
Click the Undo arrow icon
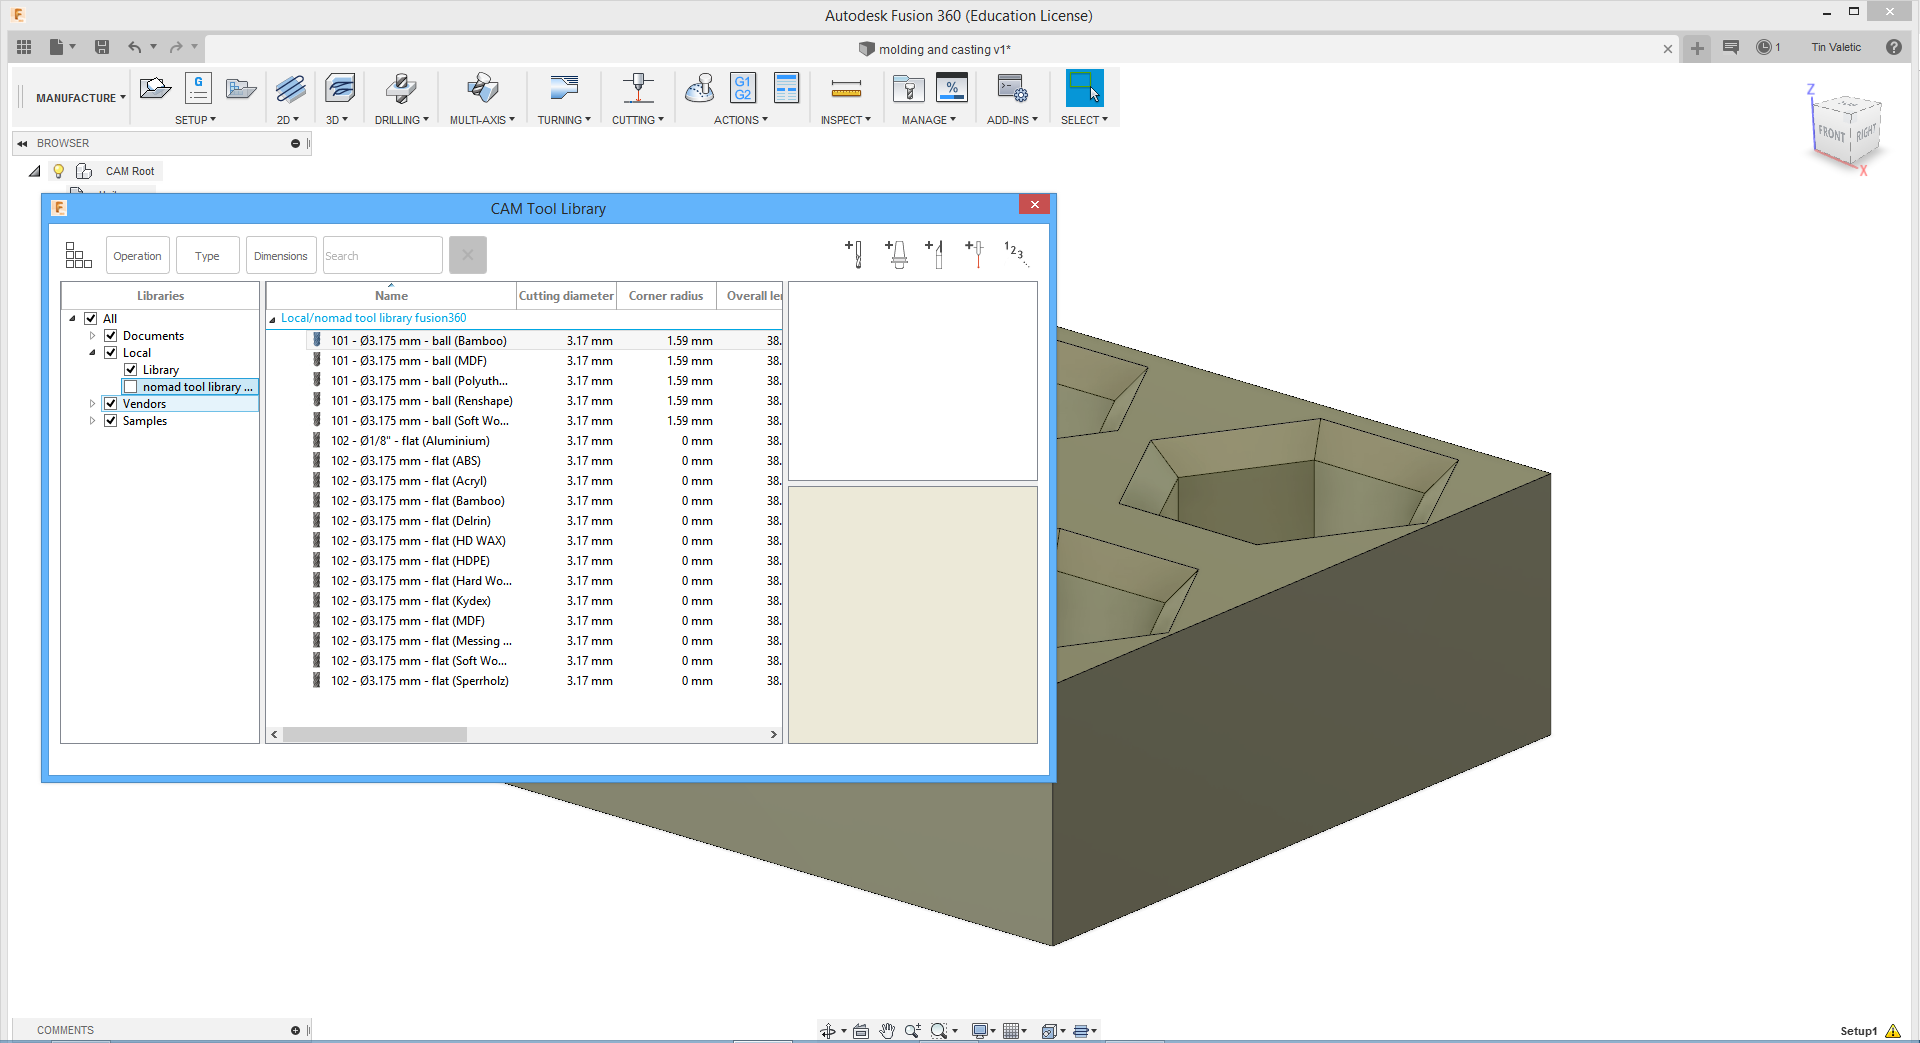[134, 47]
